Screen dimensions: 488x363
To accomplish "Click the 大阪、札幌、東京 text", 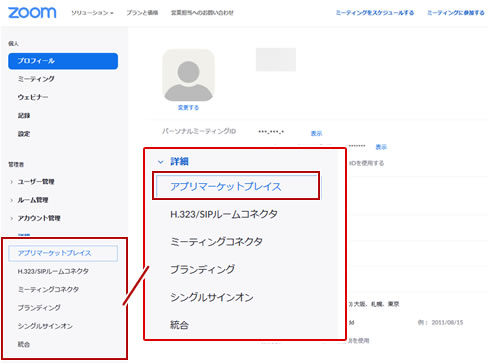I will tap(376, 304).
